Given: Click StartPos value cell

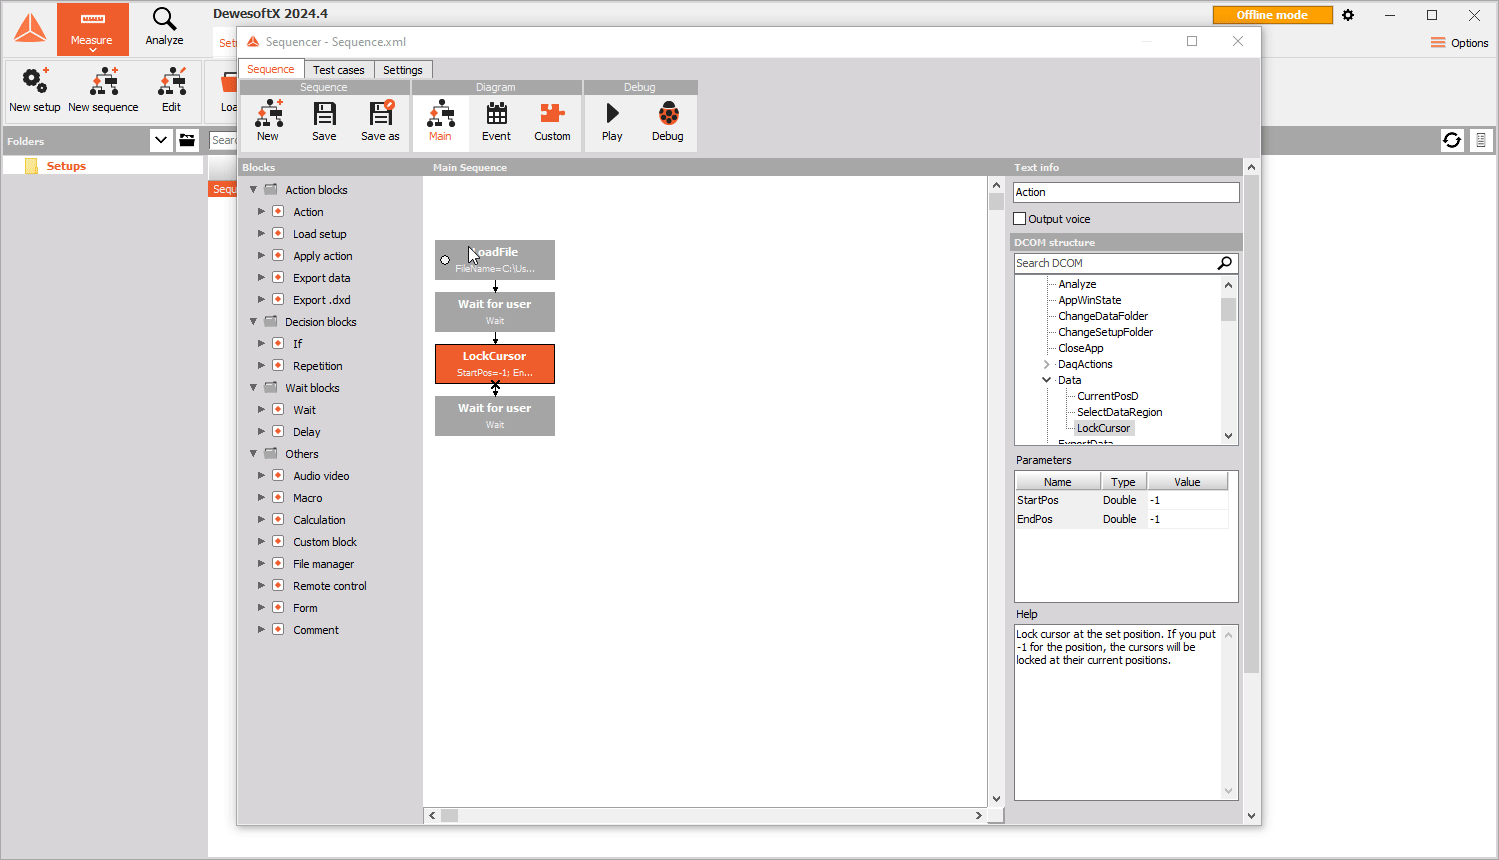Looking at the screenshot, I should (x=1187, y=500).
